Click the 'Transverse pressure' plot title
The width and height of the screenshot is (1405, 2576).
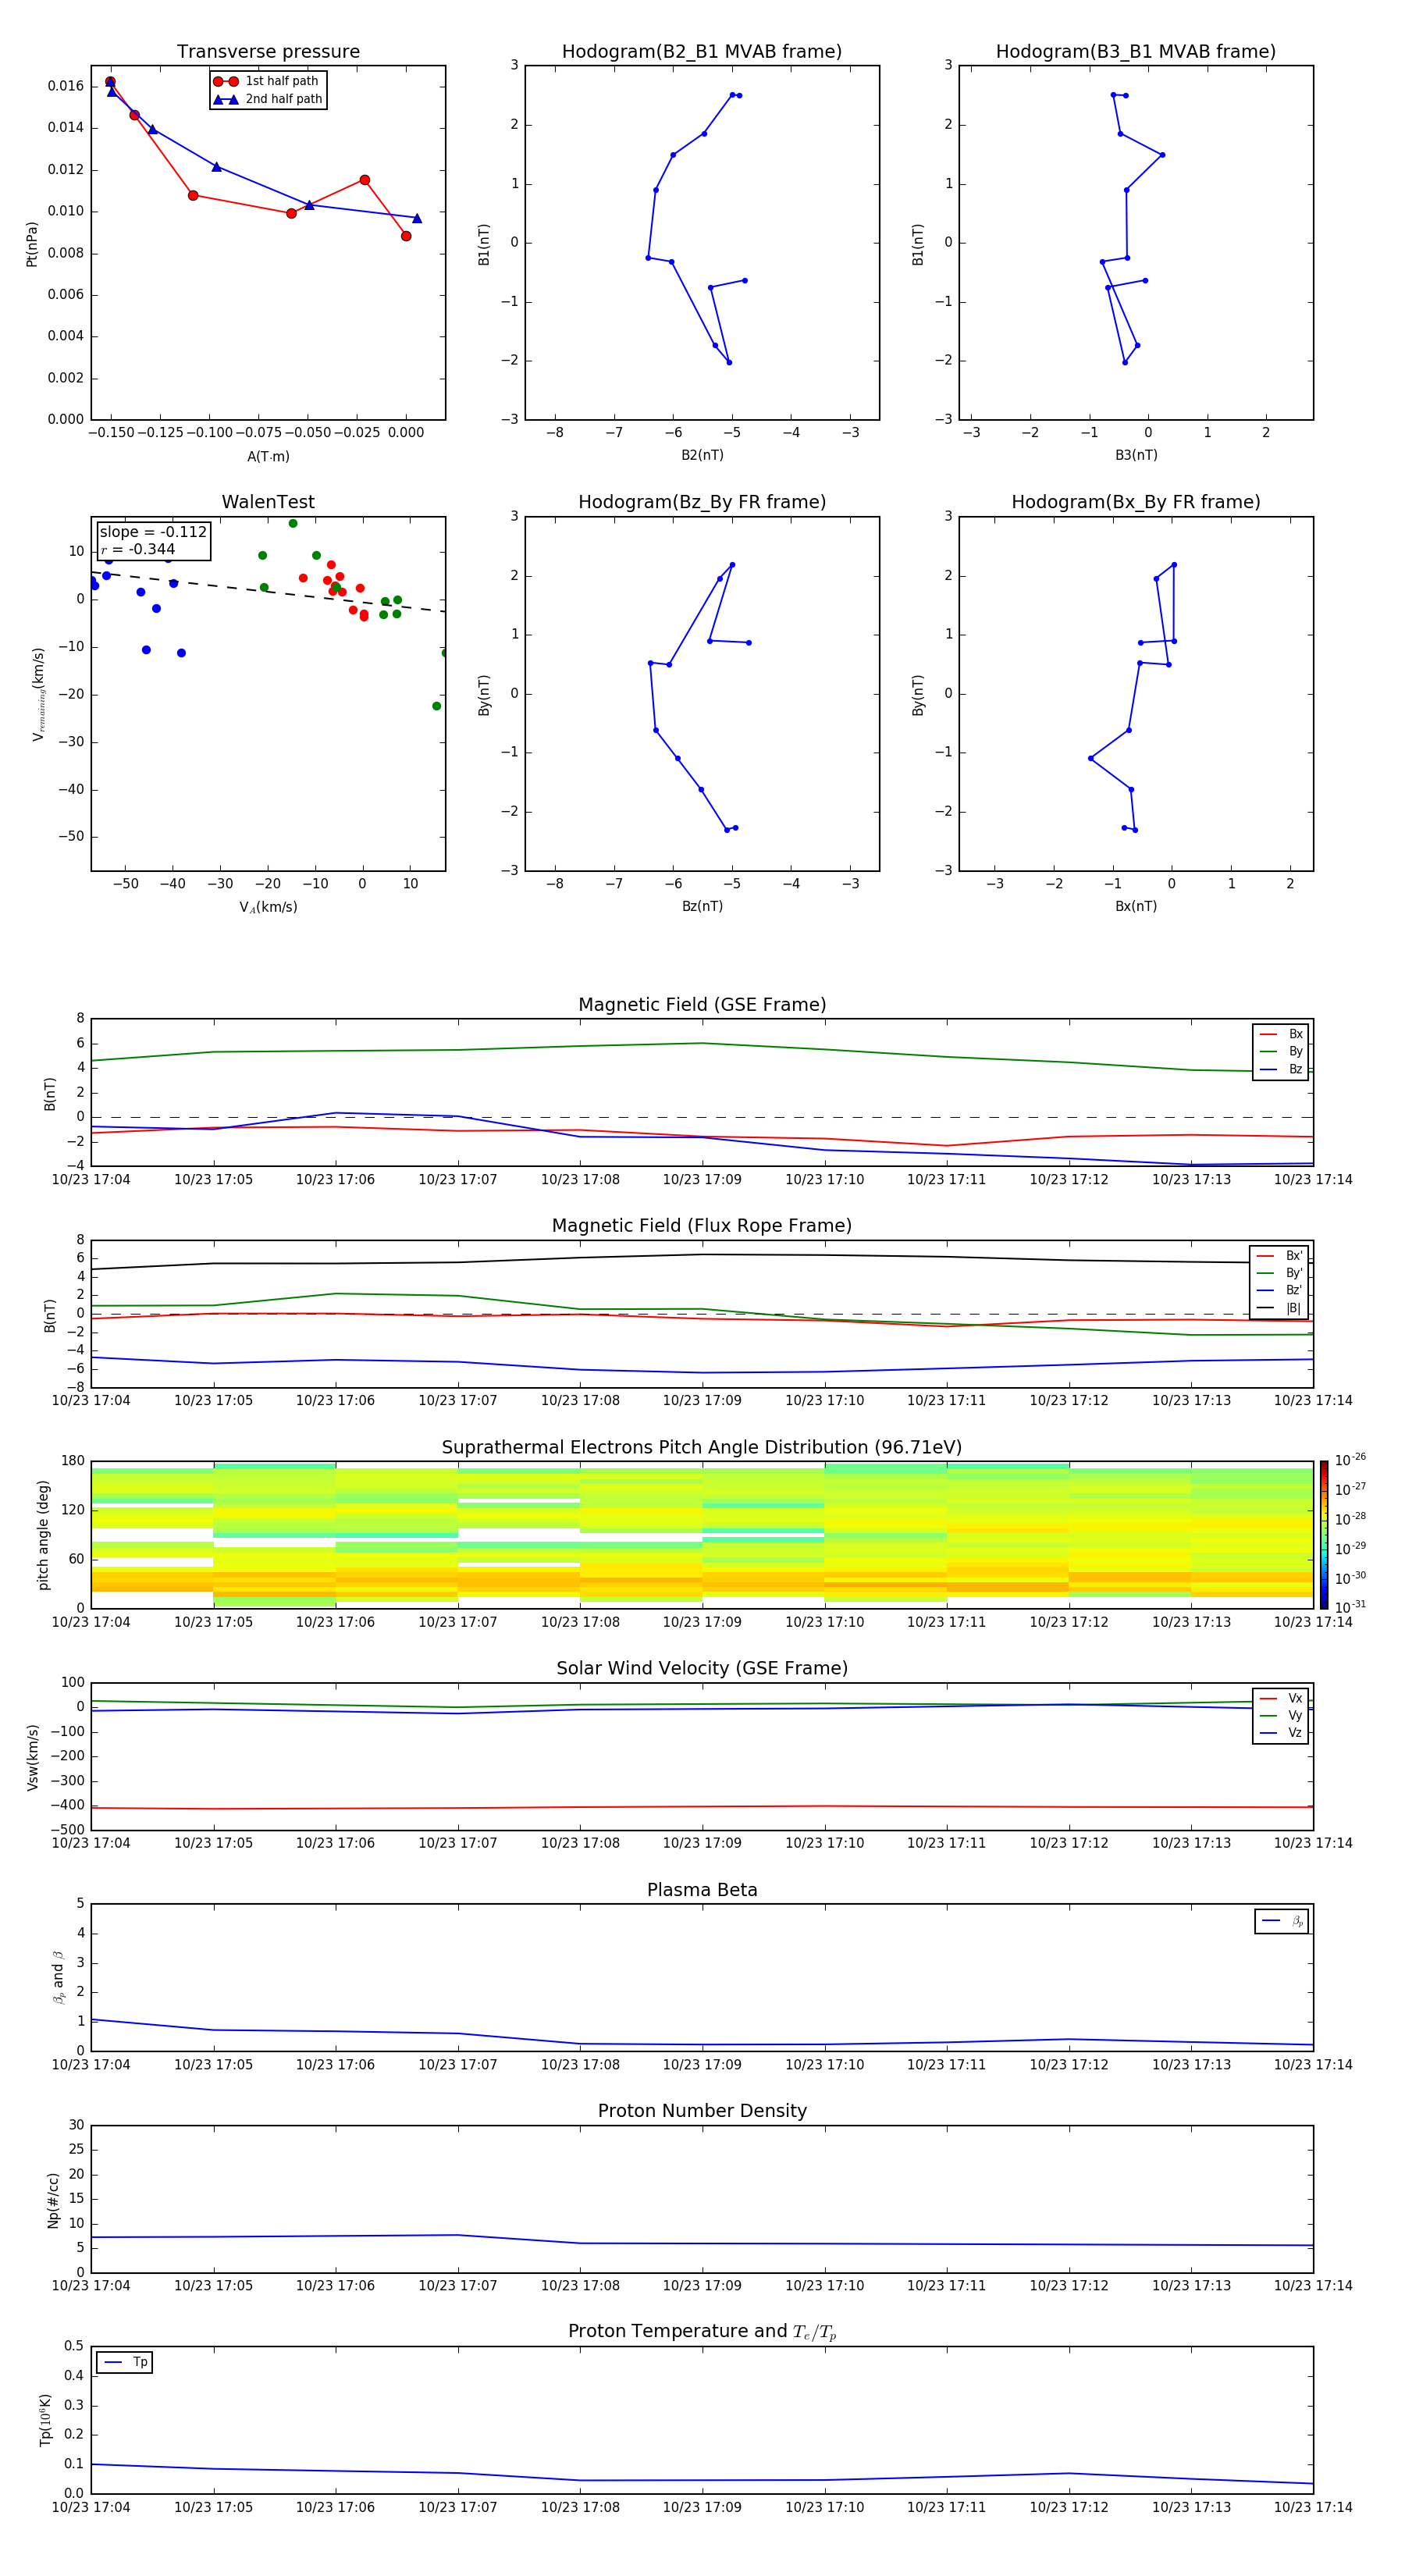268,52
